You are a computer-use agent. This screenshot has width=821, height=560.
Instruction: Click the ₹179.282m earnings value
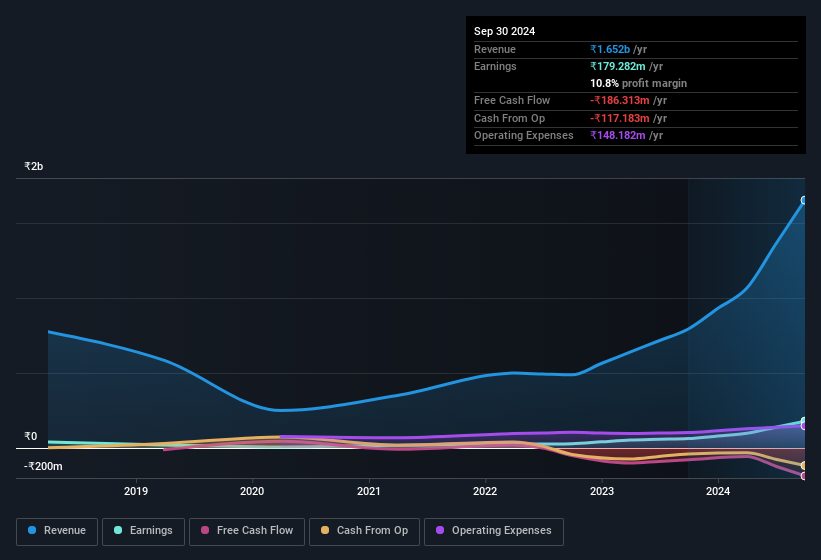pyautogui.click(x=618, y=66)
